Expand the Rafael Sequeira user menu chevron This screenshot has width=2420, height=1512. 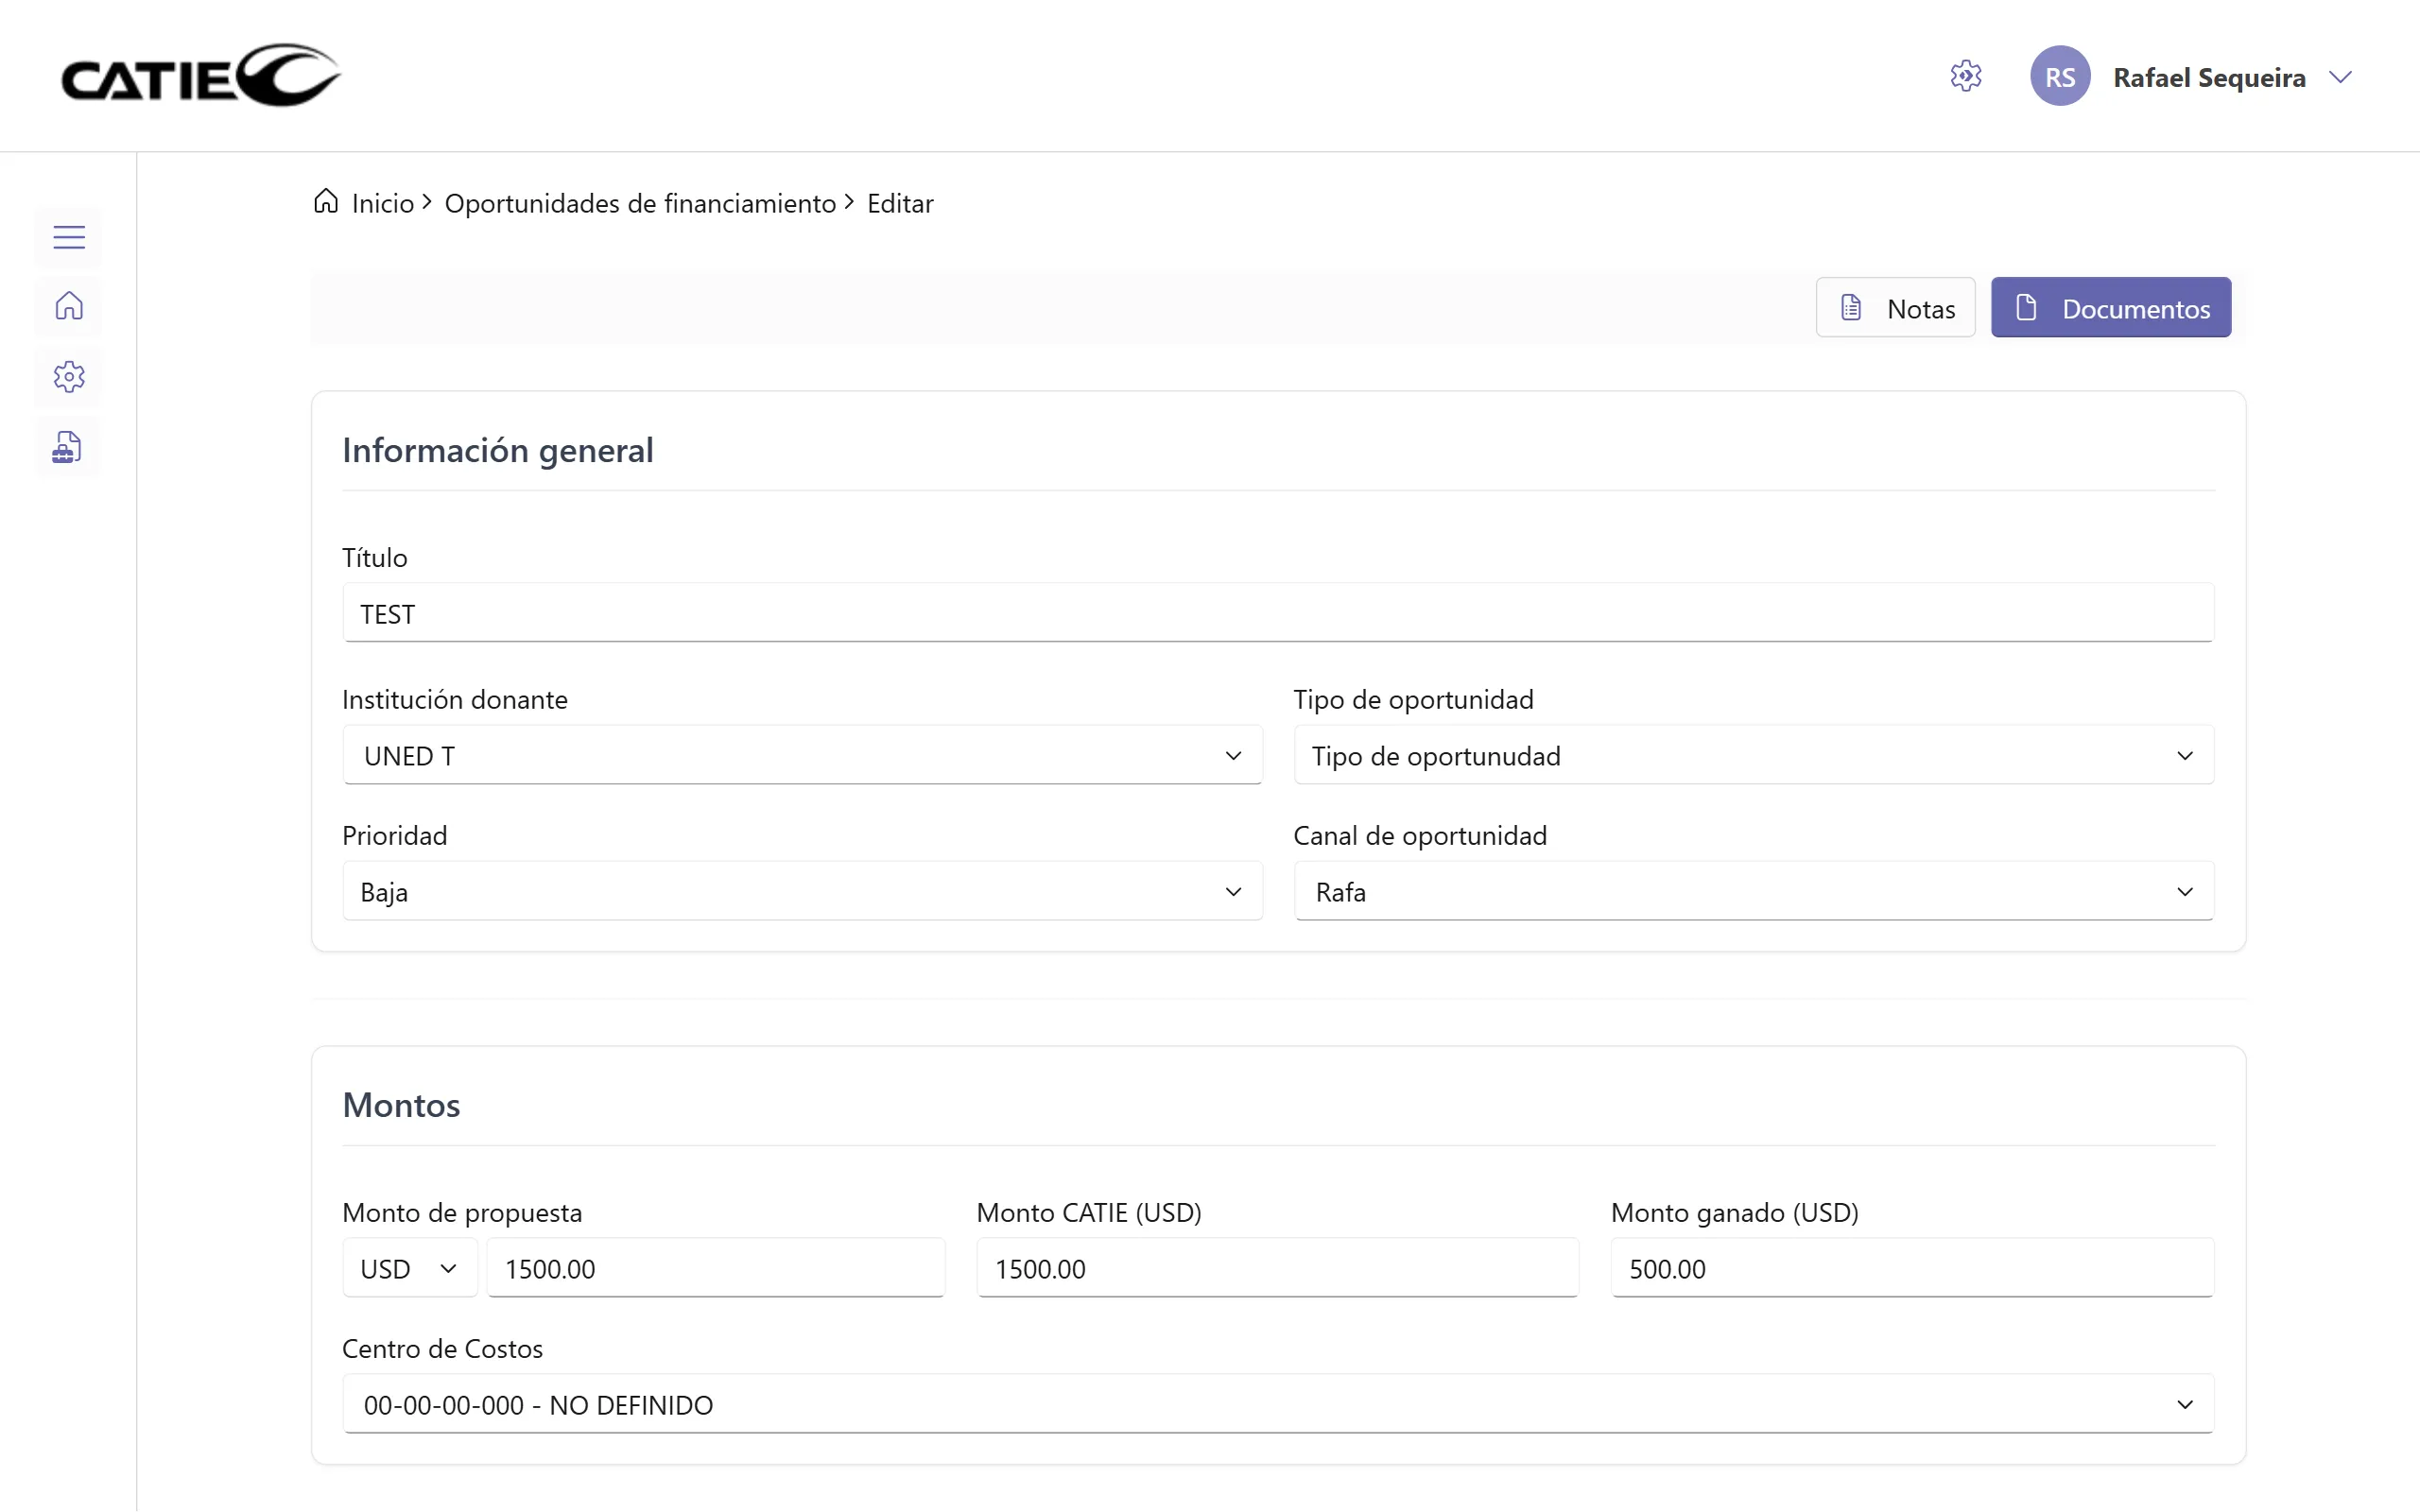(2340, 77)
